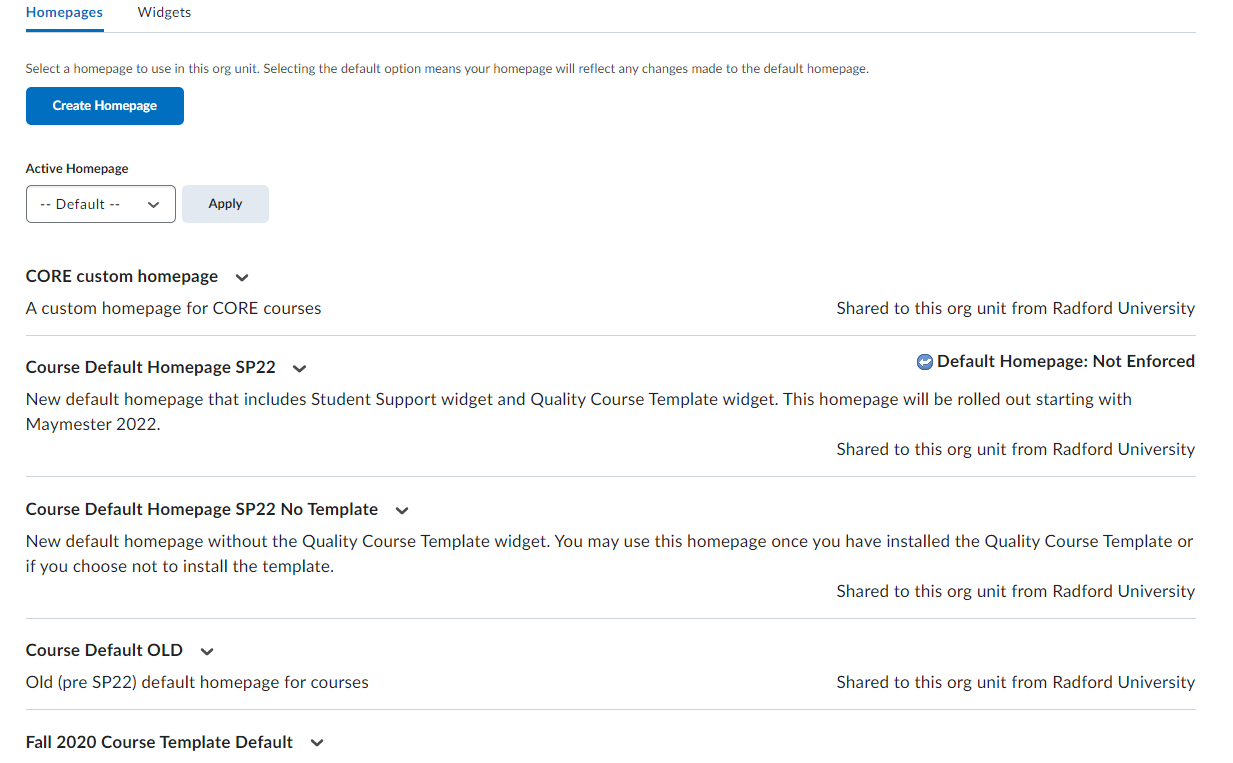This screenshot has height=763, width=1233.
Task: Click the Active Homepage field label
Action: [x=76, y=168]
